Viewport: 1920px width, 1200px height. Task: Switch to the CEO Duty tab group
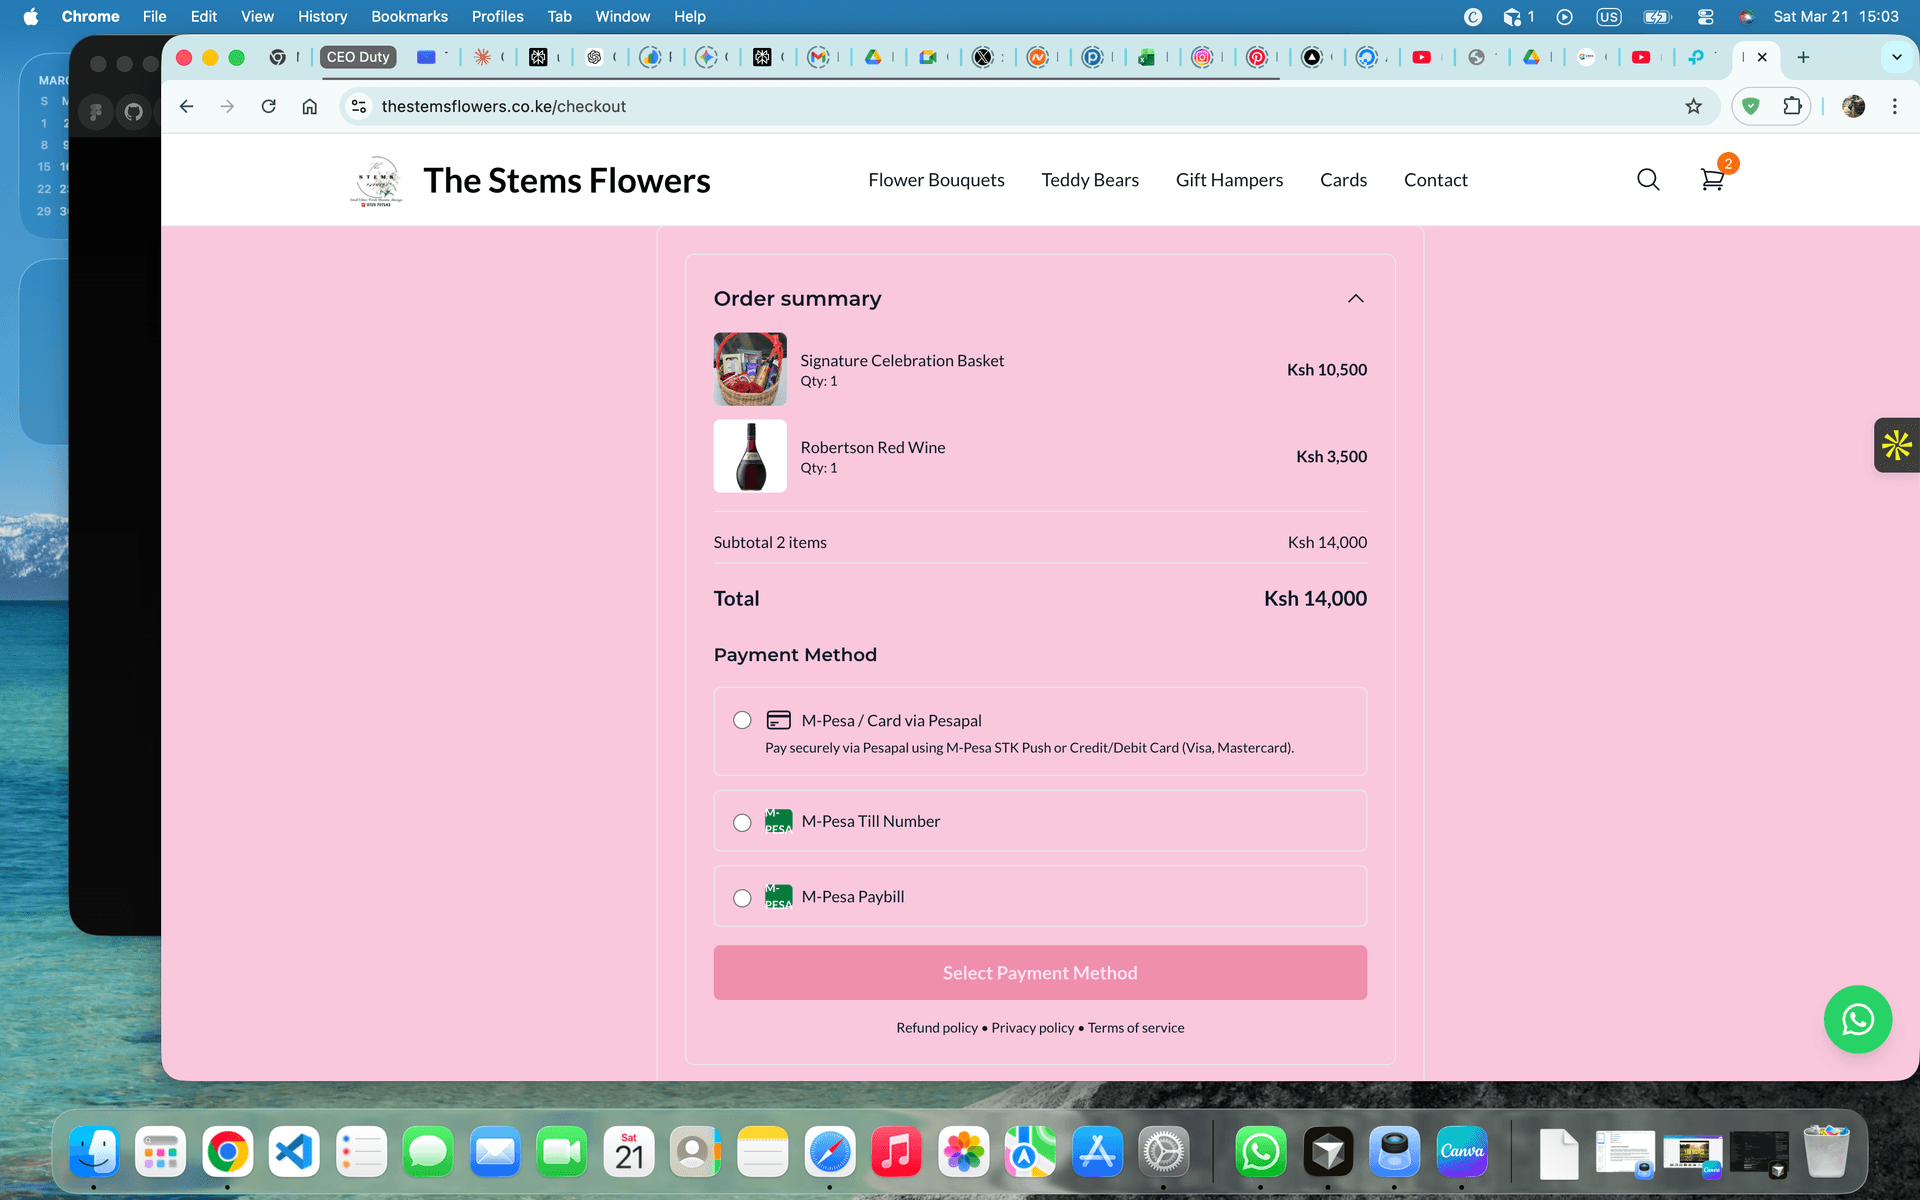pos(358,57)
